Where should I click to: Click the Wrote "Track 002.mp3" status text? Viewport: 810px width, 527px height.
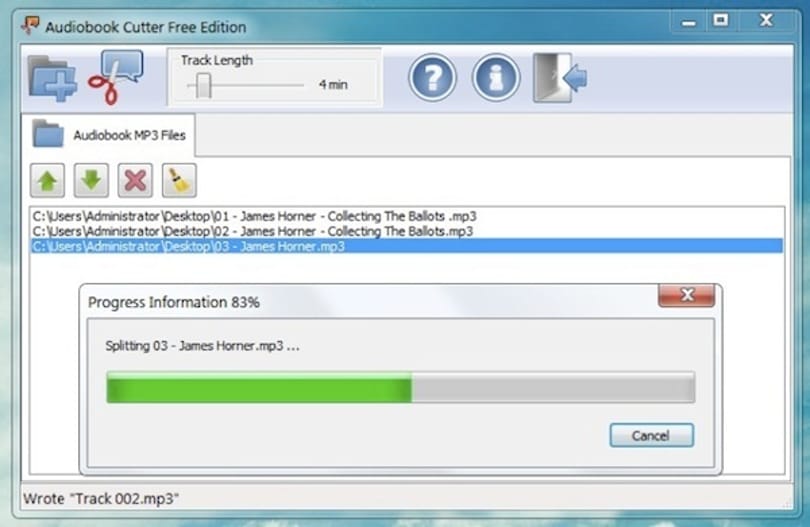tap(101, 499)
